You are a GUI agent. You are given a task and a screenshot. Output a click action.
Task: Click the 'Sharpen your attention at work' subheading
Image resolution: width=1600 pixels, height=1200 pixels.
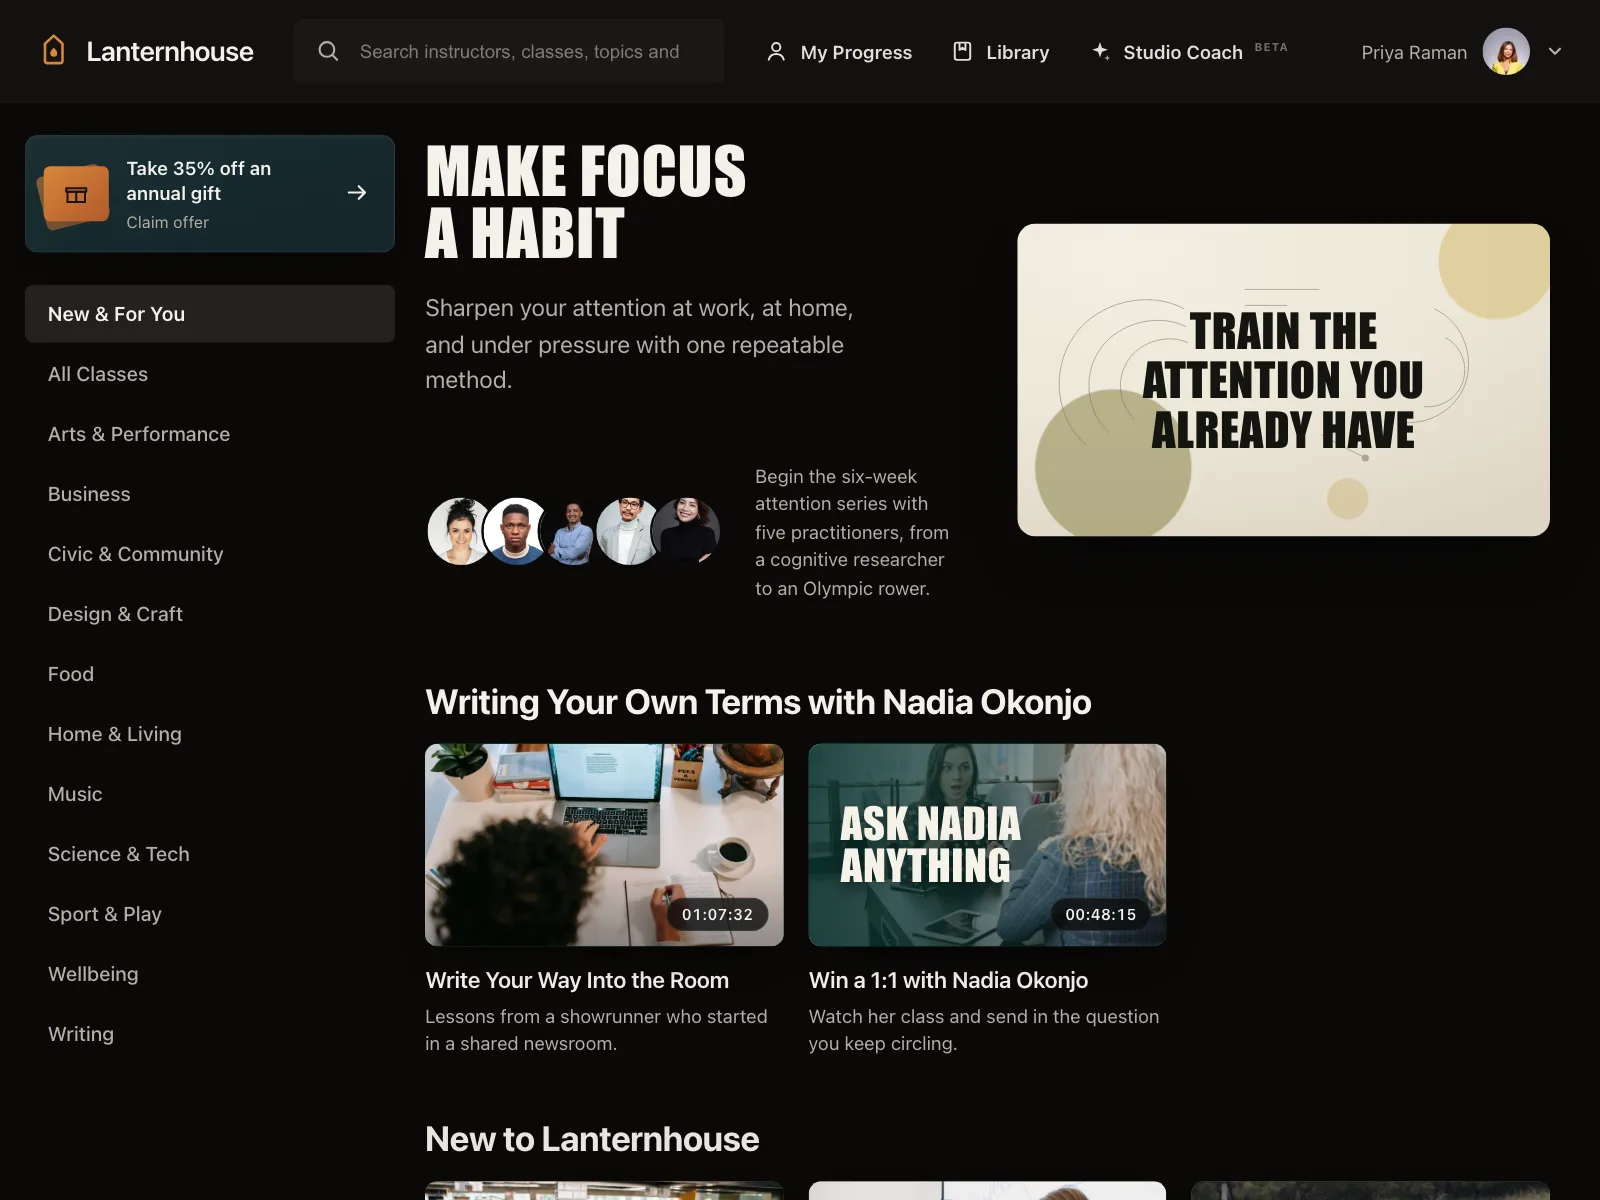639,344
